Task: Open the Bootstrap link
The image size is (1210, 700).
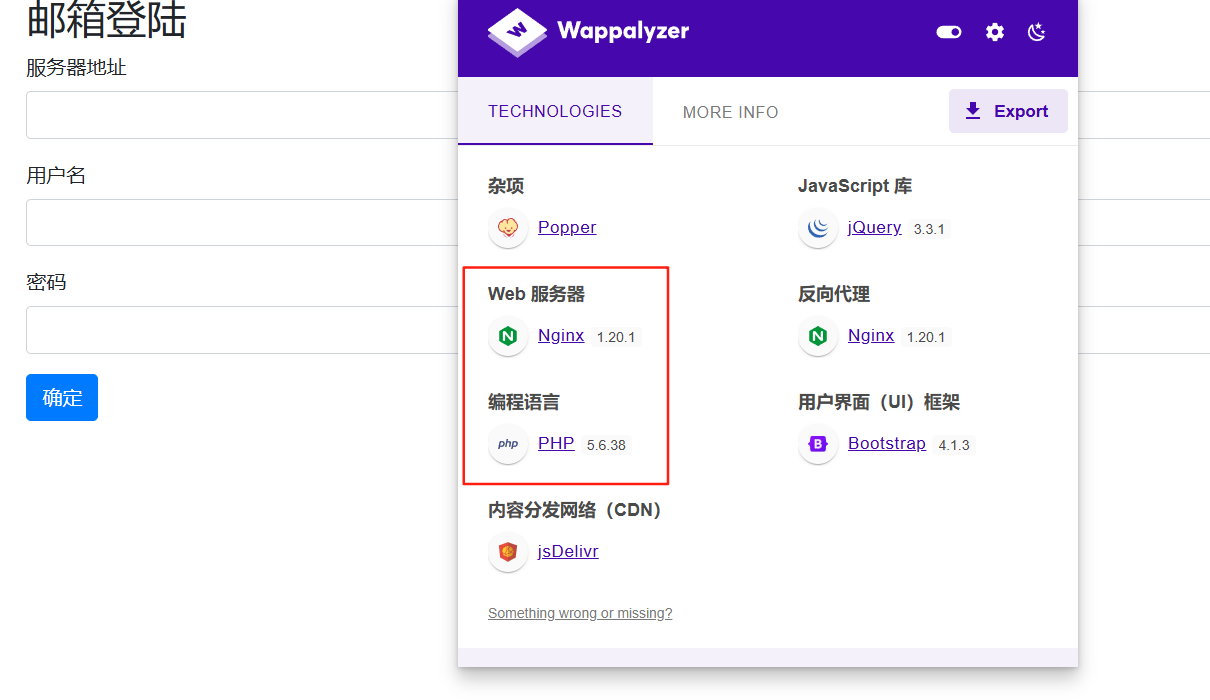Action: [x=887, y=443]
